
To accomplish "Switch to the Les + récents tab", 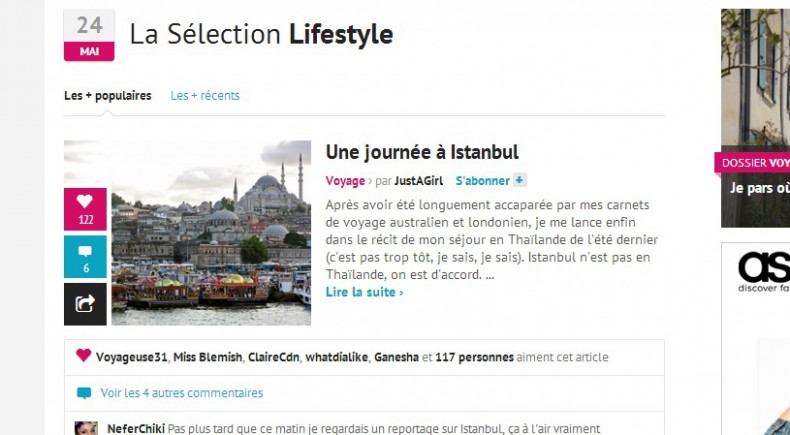I will coord(205,95).
